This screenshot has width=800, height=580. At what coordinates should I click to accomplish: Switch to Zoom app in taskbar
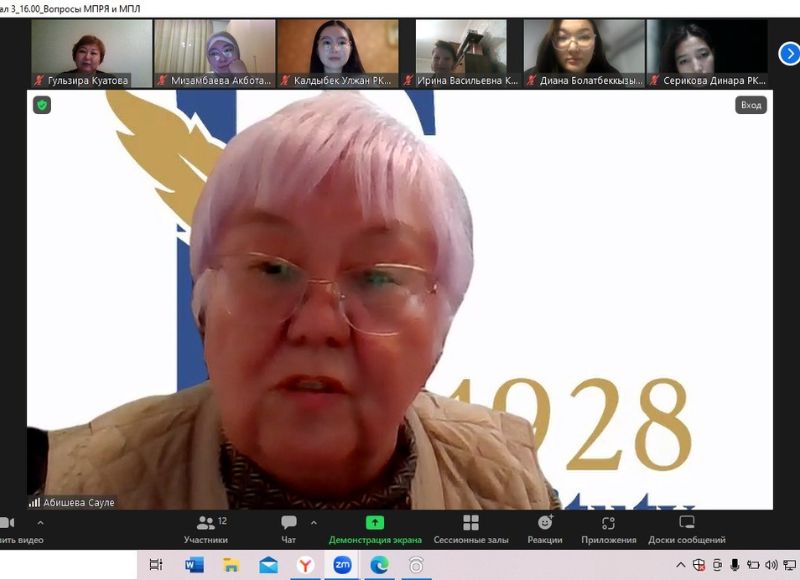click(342, 565)
